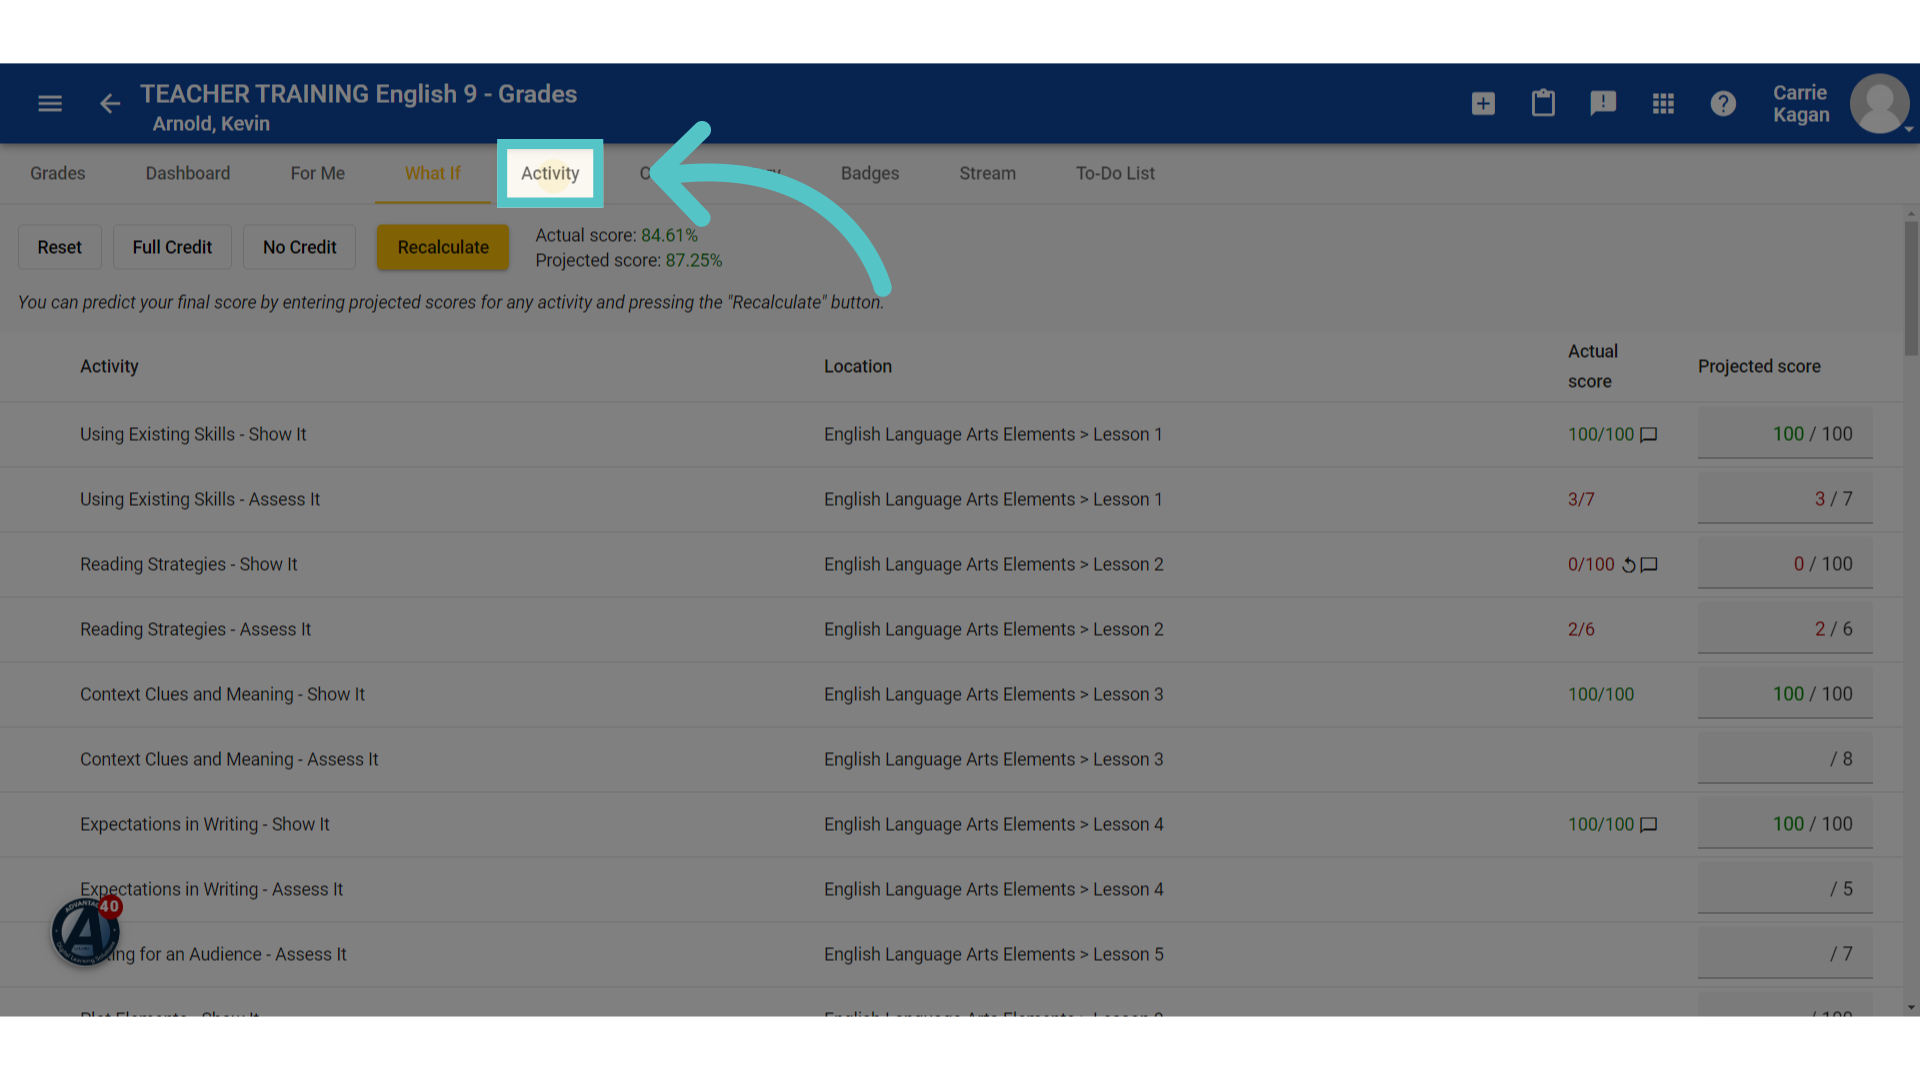The height and width of the screenshot is (1080, 1920).
Task: Open the Activity tab
Action: 550,173
